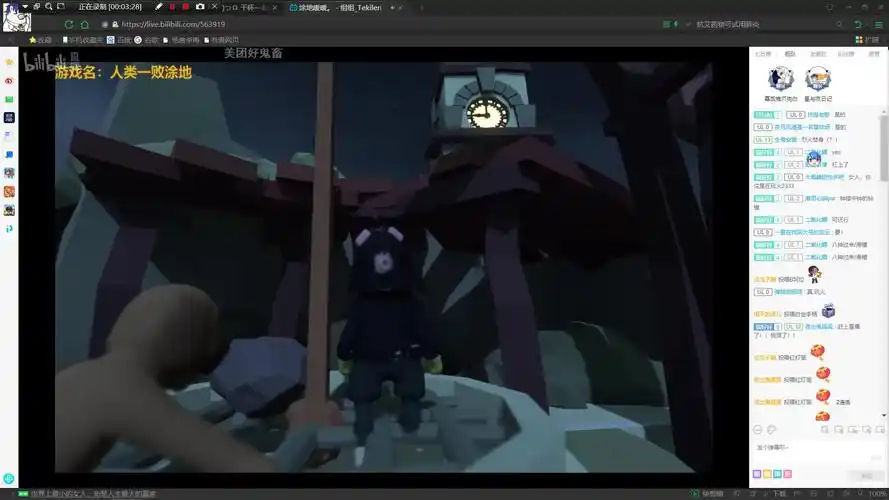This screenshot has width=889, height=500.
Task: Select the first tab in chat panel header
Action: (x=763, y=54)
